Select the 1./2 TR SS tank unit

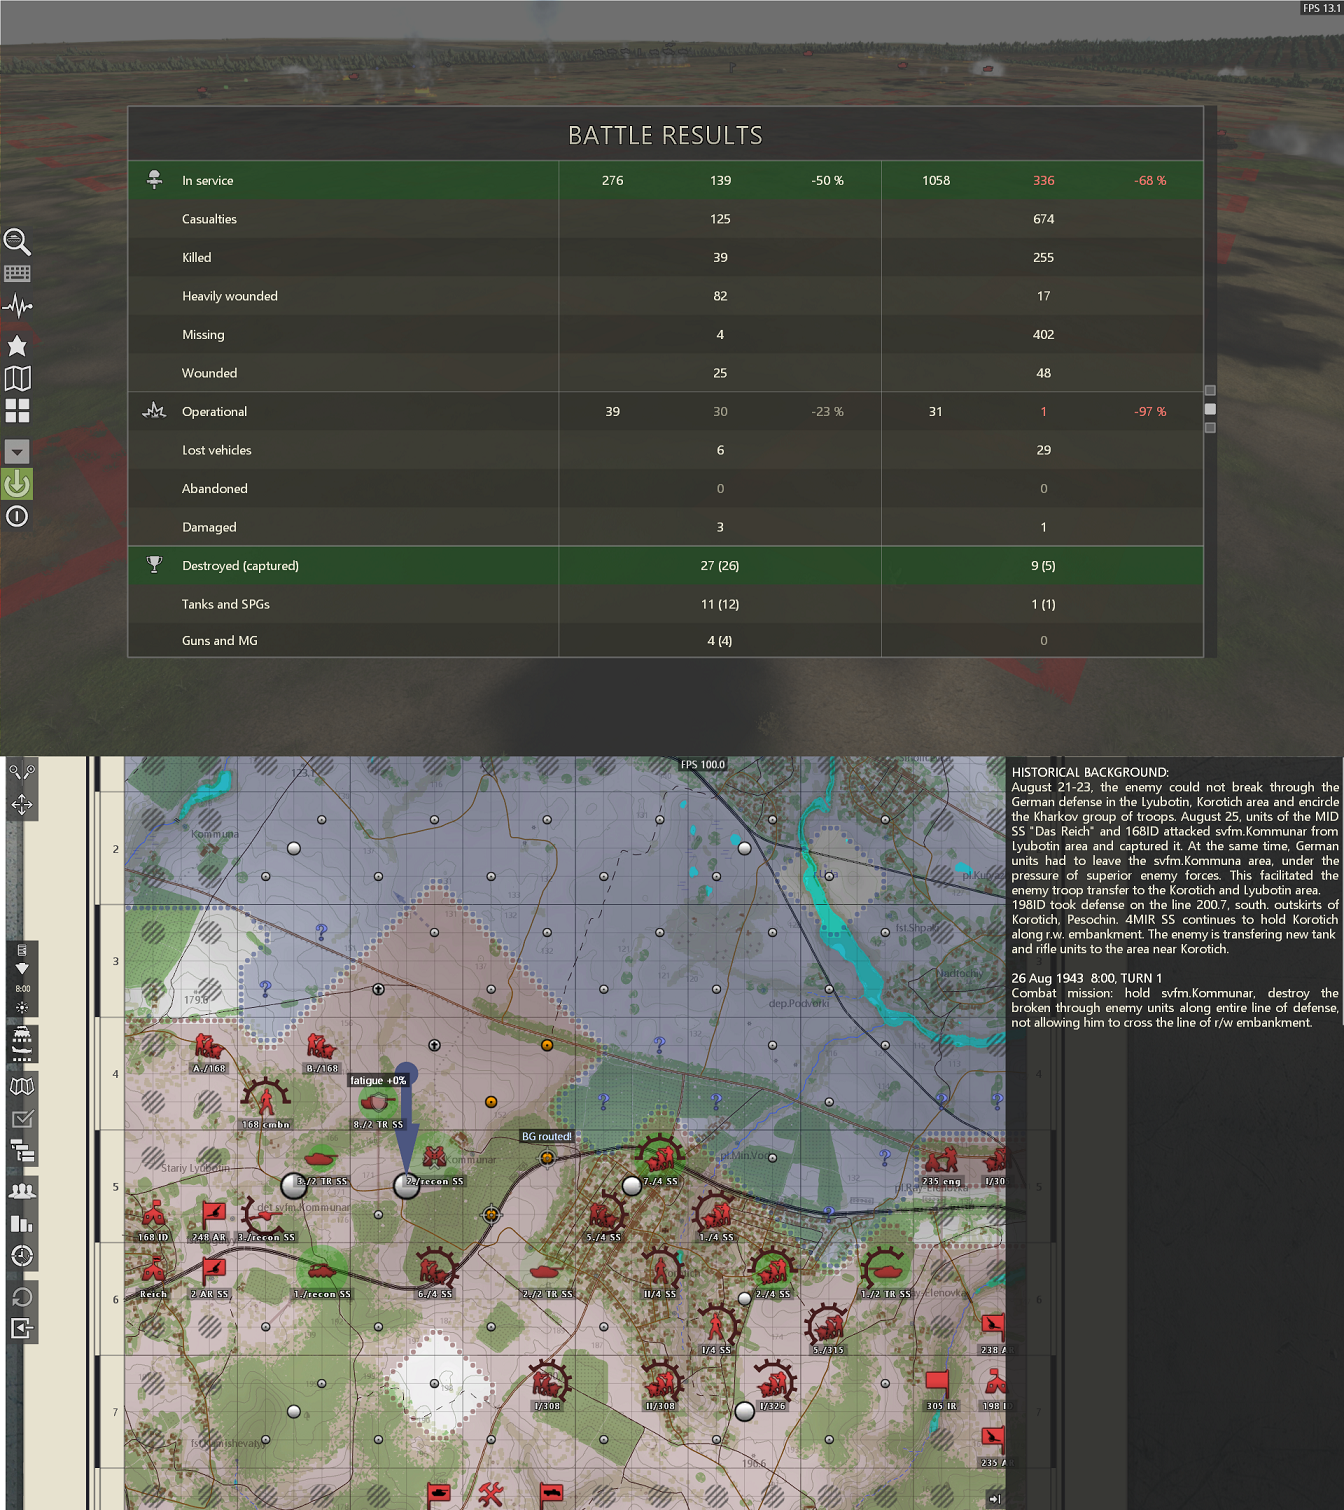[885, 1272]
